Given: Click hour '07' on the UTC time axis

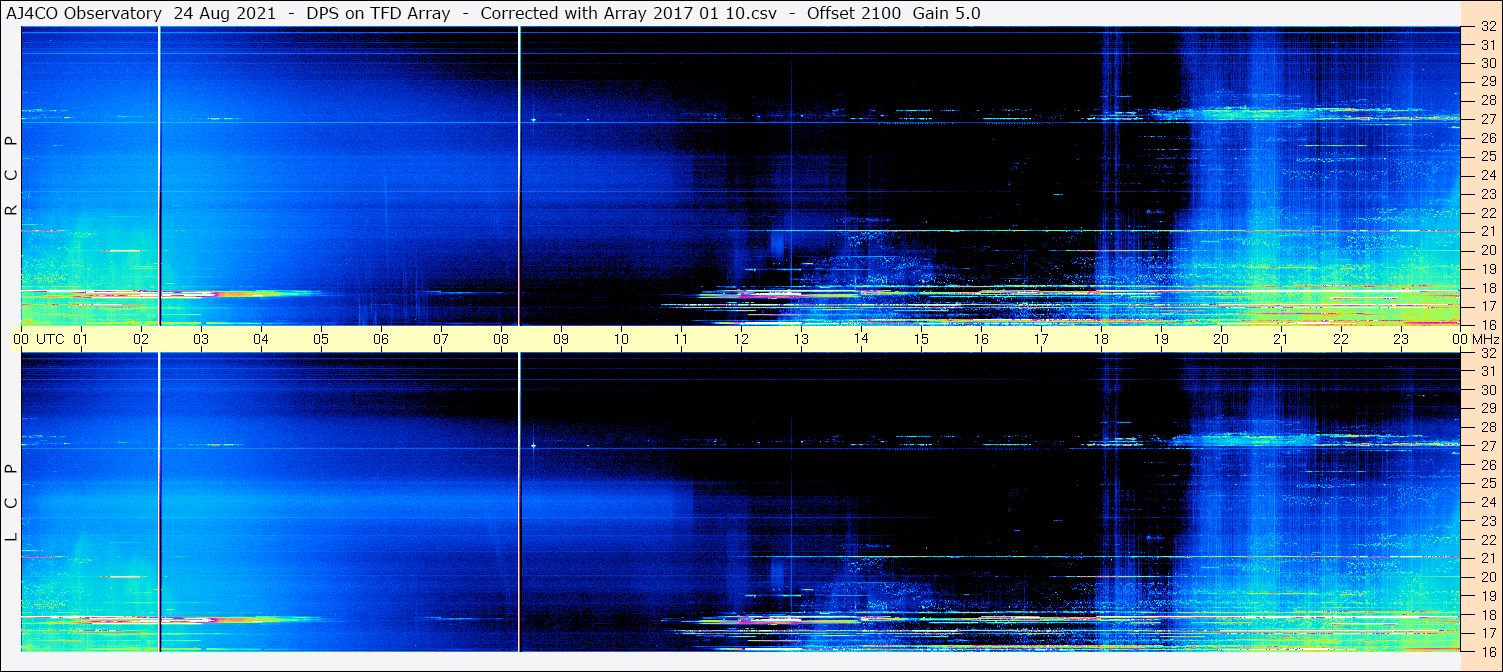Looking at the screenshot, I should [x=441, y=339].
